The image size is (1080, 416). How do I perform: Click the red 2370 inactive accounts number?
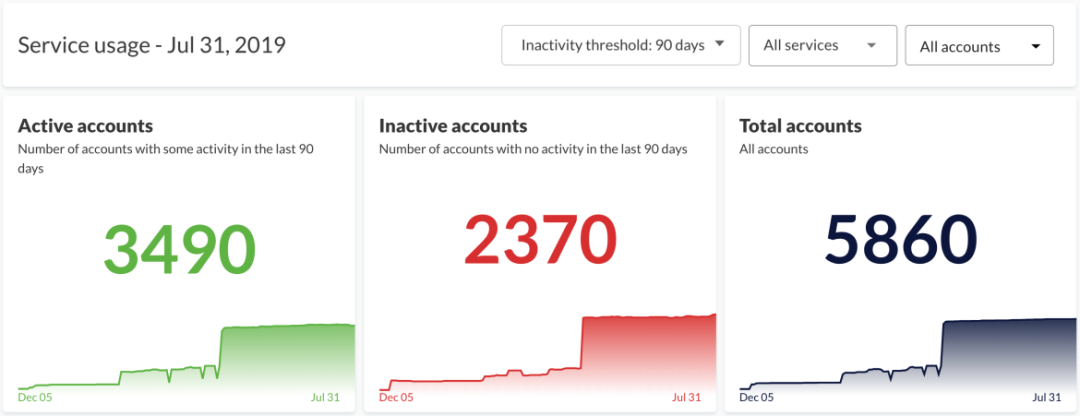point(541,239)
